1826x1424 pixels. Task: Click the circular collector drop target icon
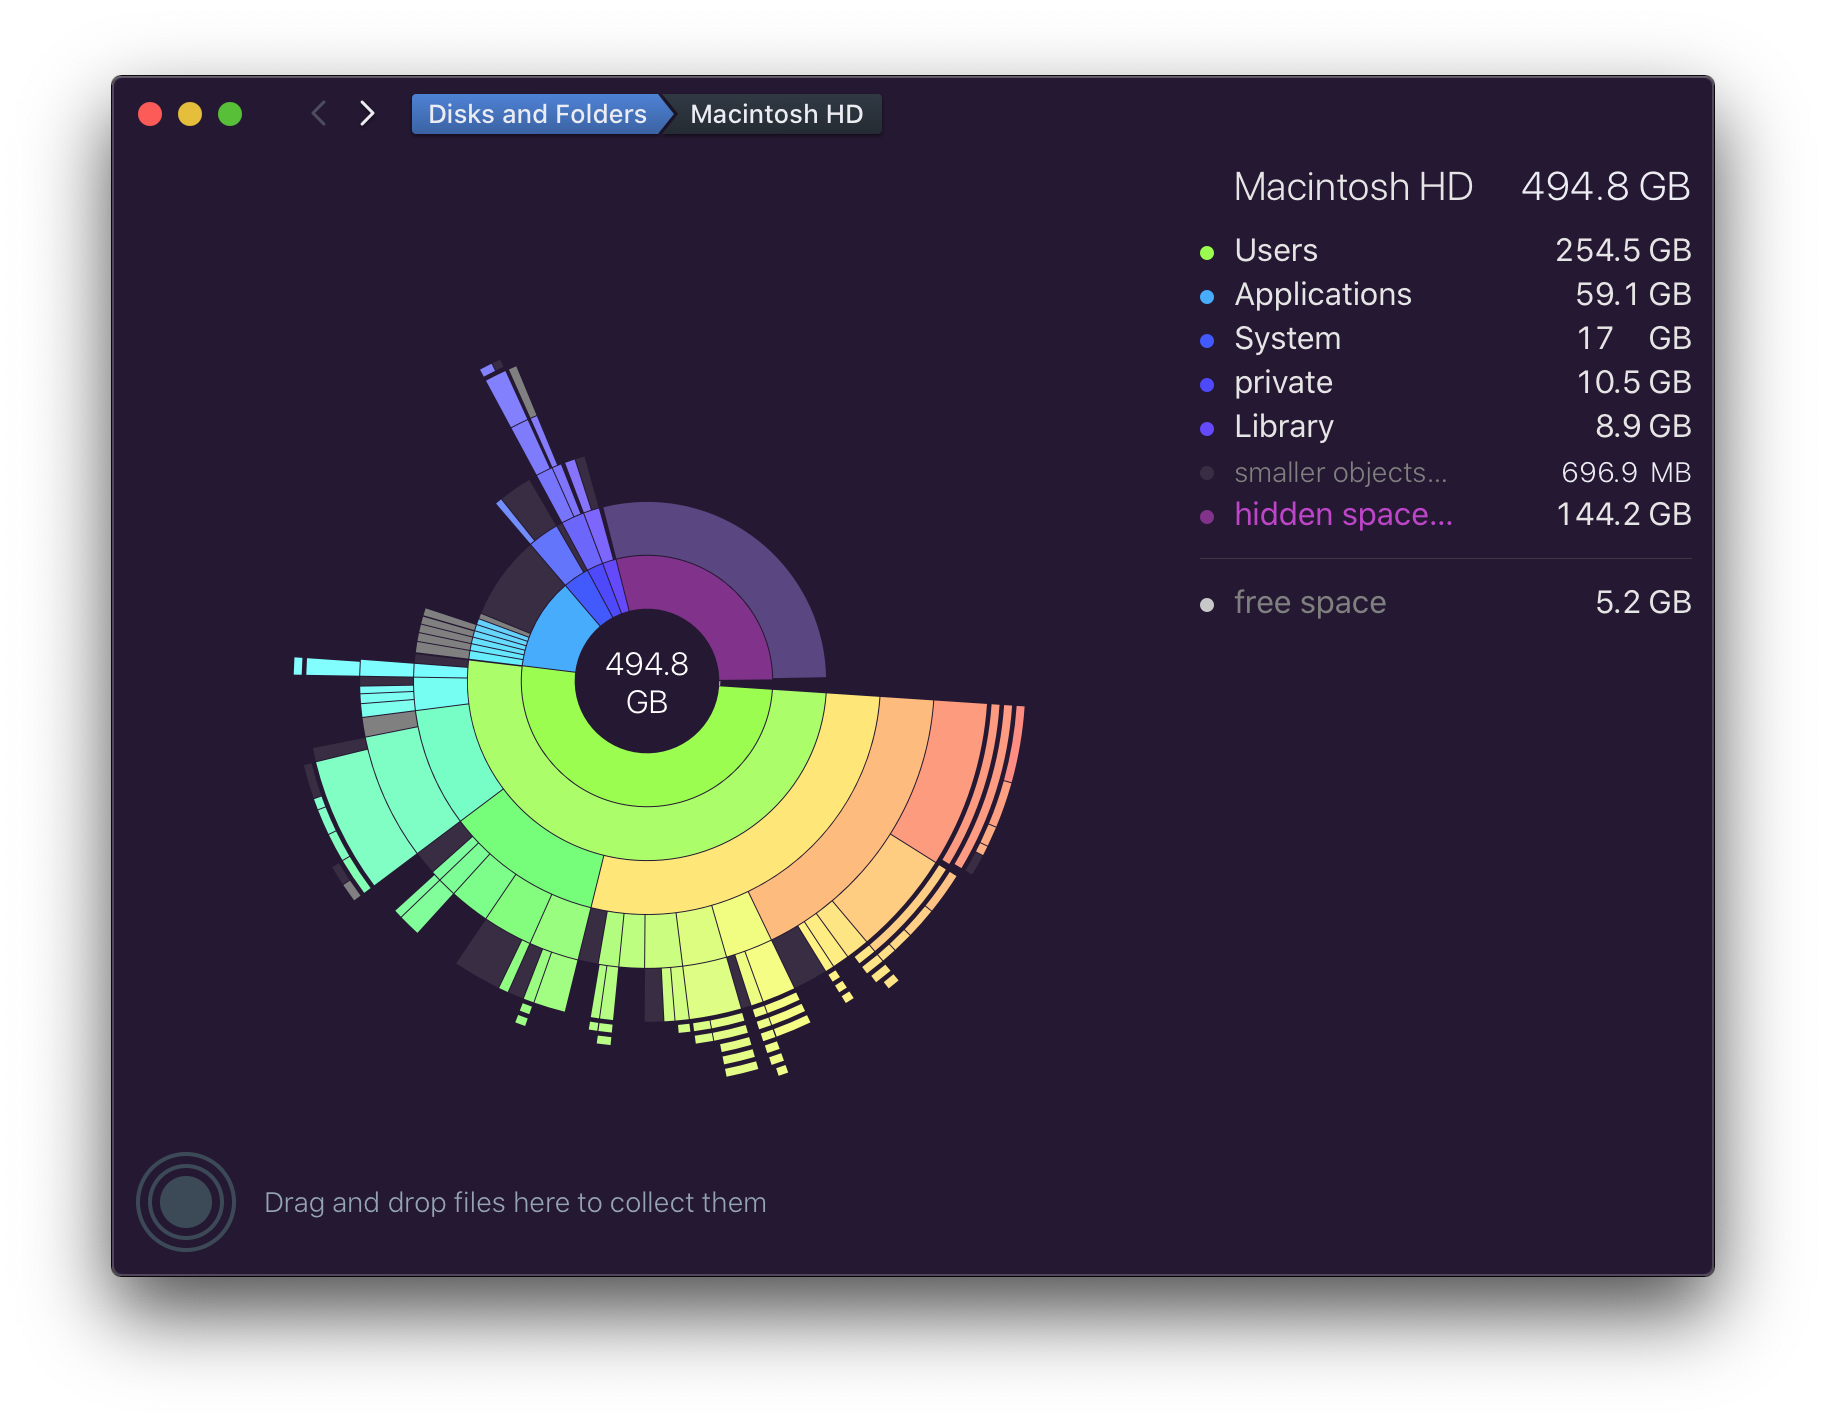point(186,1201)
